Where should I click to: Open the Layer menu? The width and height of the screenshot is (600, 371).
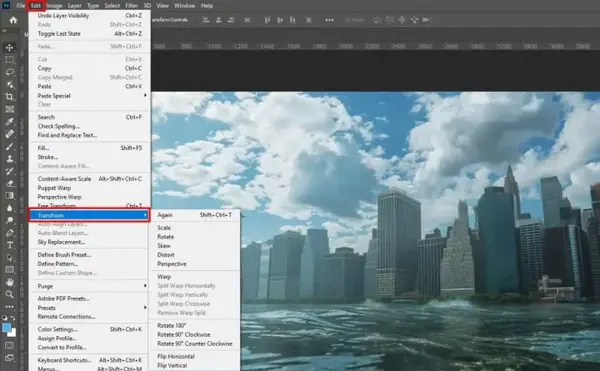coord(75,6)
